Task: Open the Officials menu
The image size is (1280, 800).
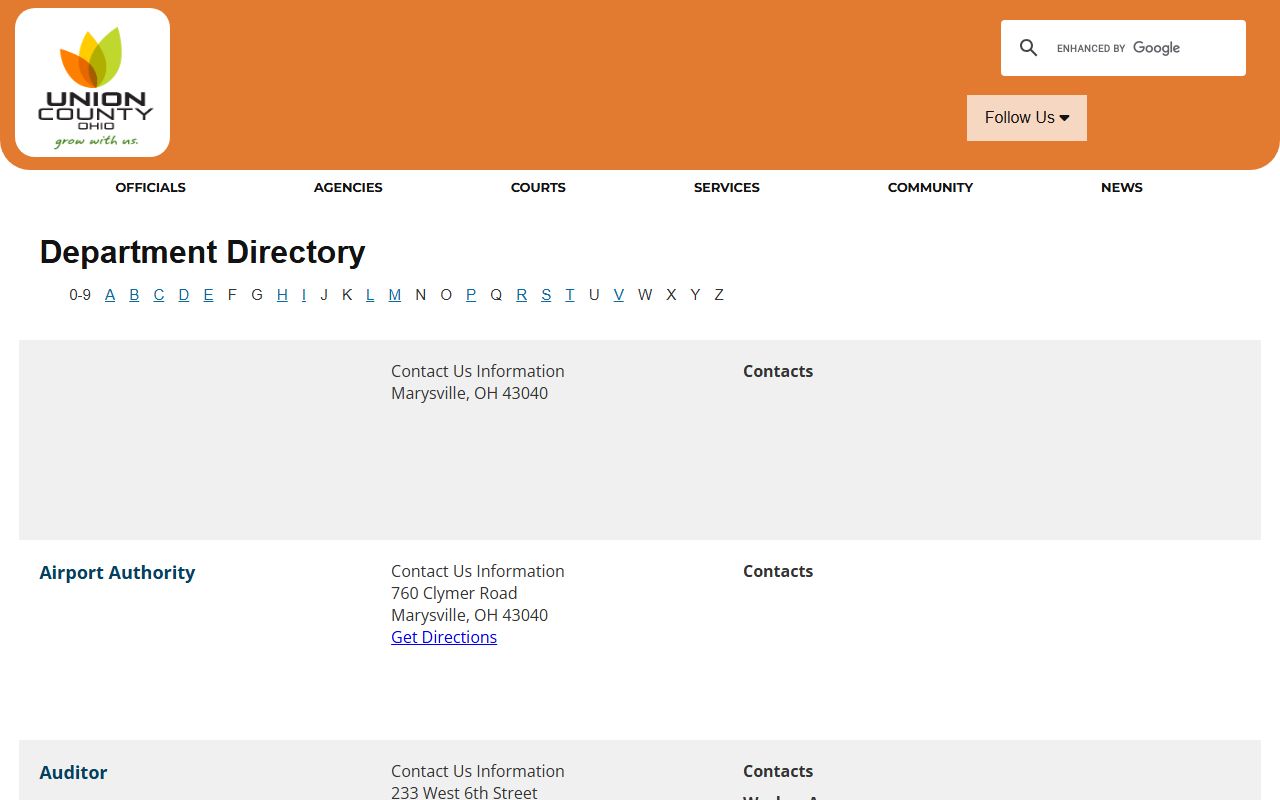Action: pyautogui.click(x=150, y=187)
